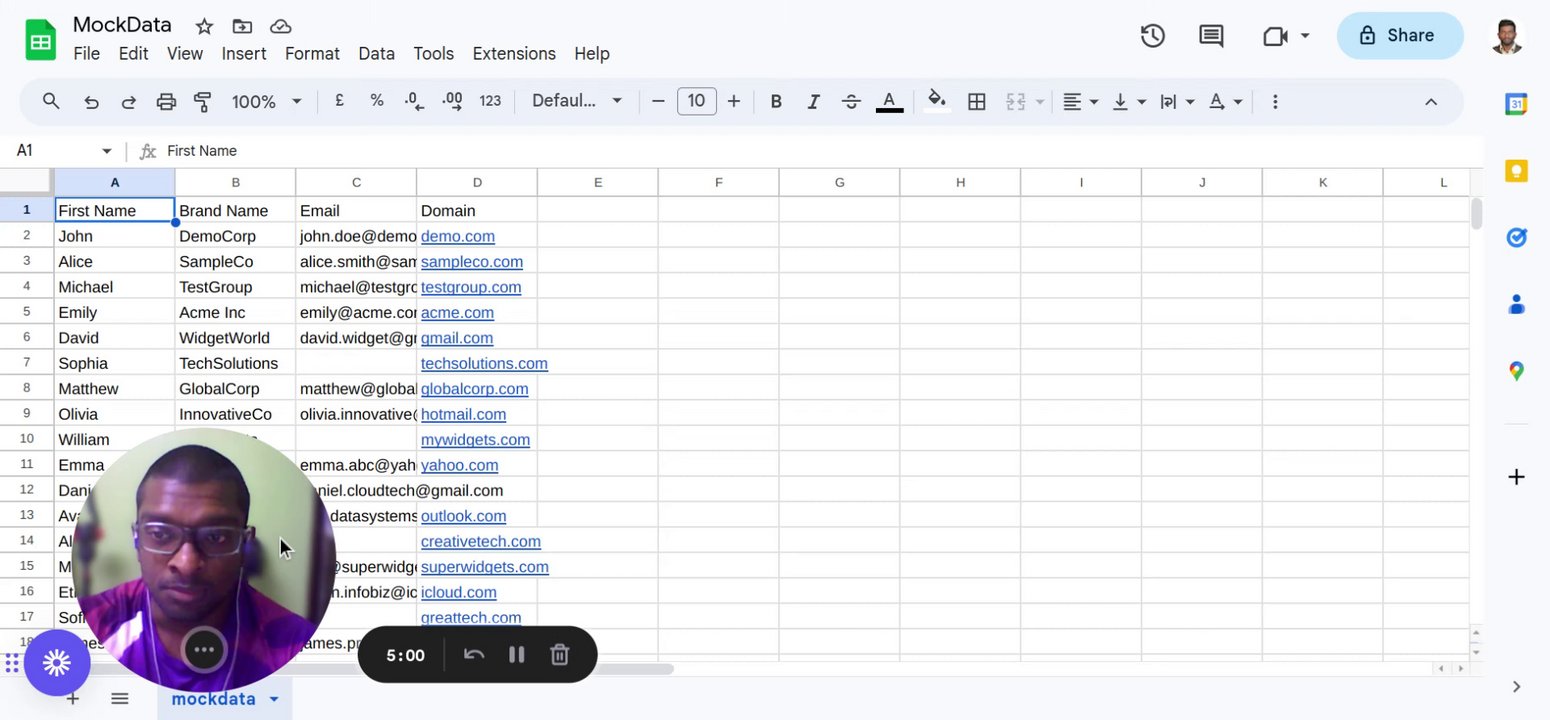Click the more toolbar options button
This screenshot has width=1550, height=720.
(x=1275, y=101)
